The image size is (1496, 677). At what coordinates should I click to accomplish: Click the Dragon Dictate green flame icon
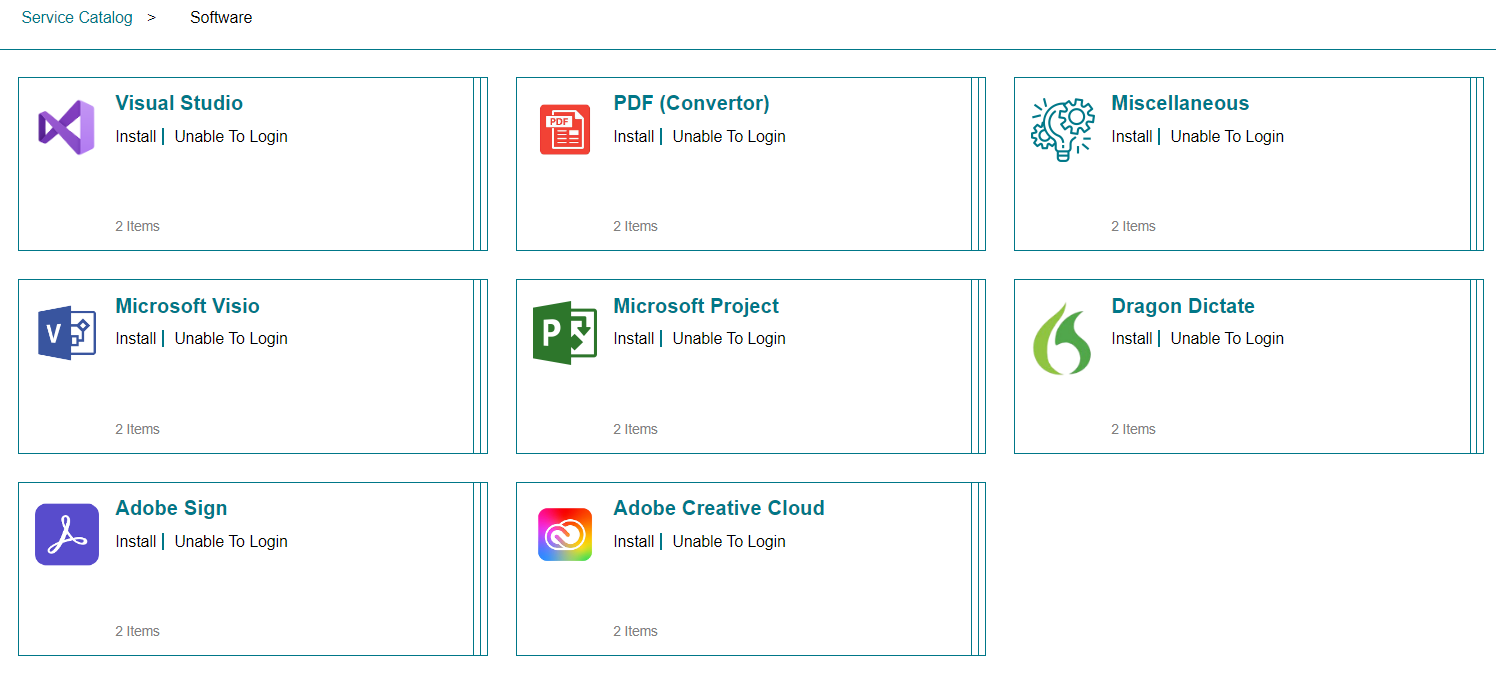[x=1062, y=339]
